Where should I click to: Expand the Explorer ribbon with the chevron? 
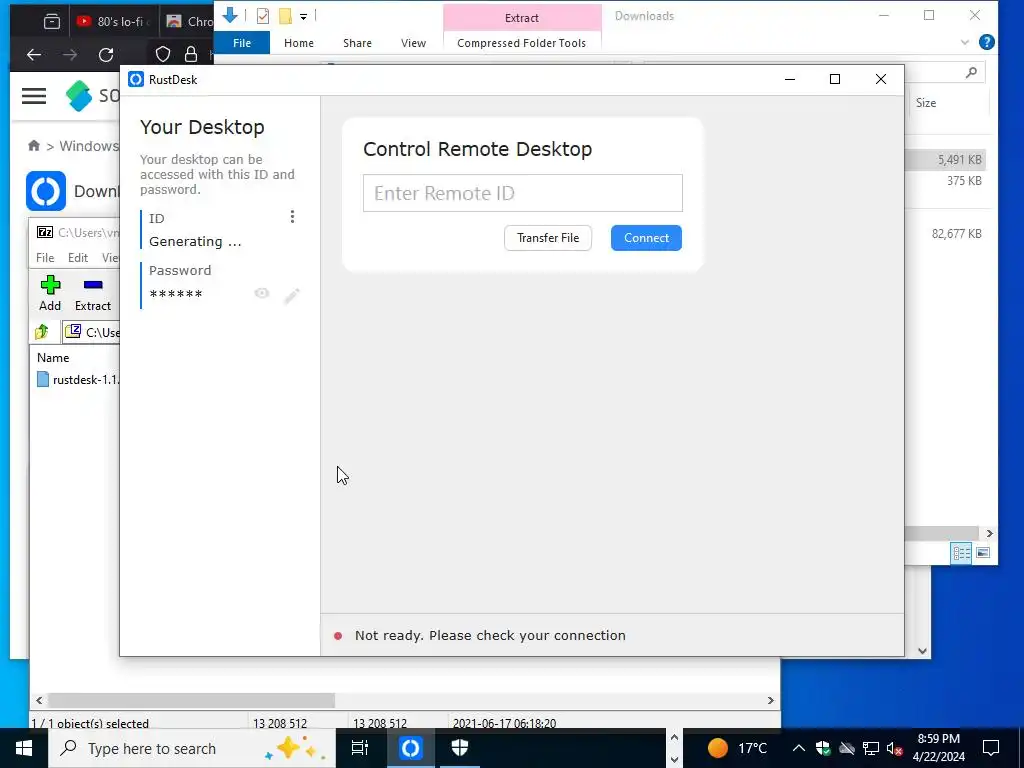[x=965, y=42]
